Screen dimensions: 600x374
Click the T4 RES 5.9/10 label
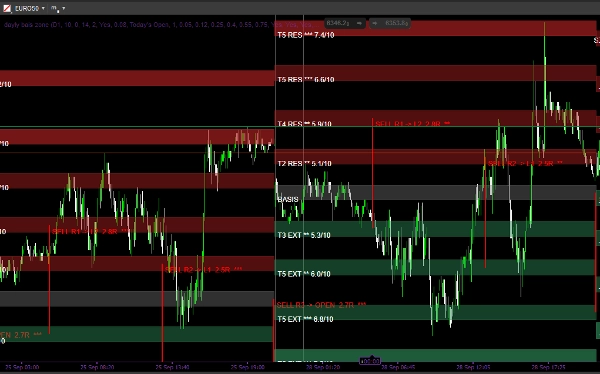click(304, 124)
